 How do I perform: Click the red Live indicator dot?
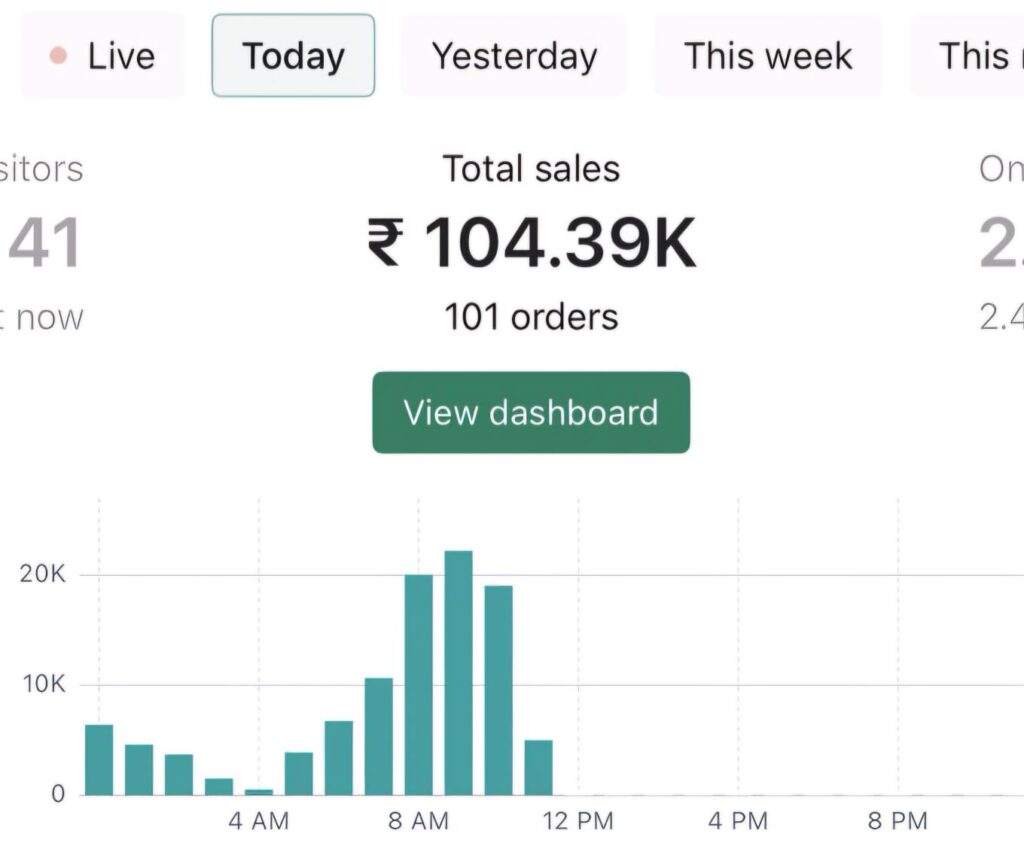(x=58, y=56)
